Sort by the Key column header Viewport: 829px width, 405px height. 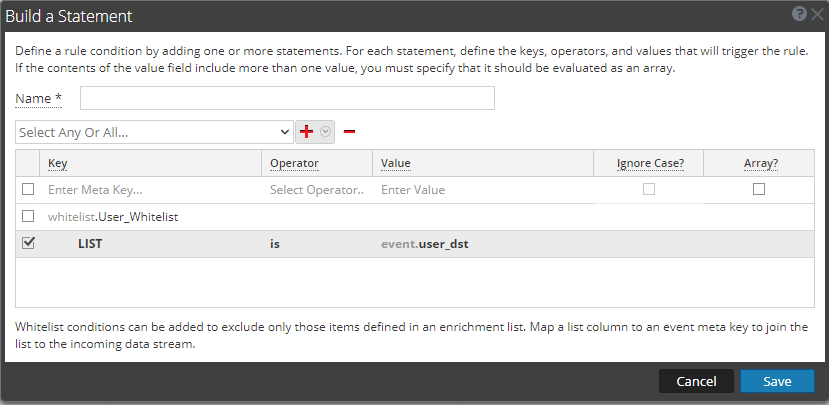click(58, 163)
